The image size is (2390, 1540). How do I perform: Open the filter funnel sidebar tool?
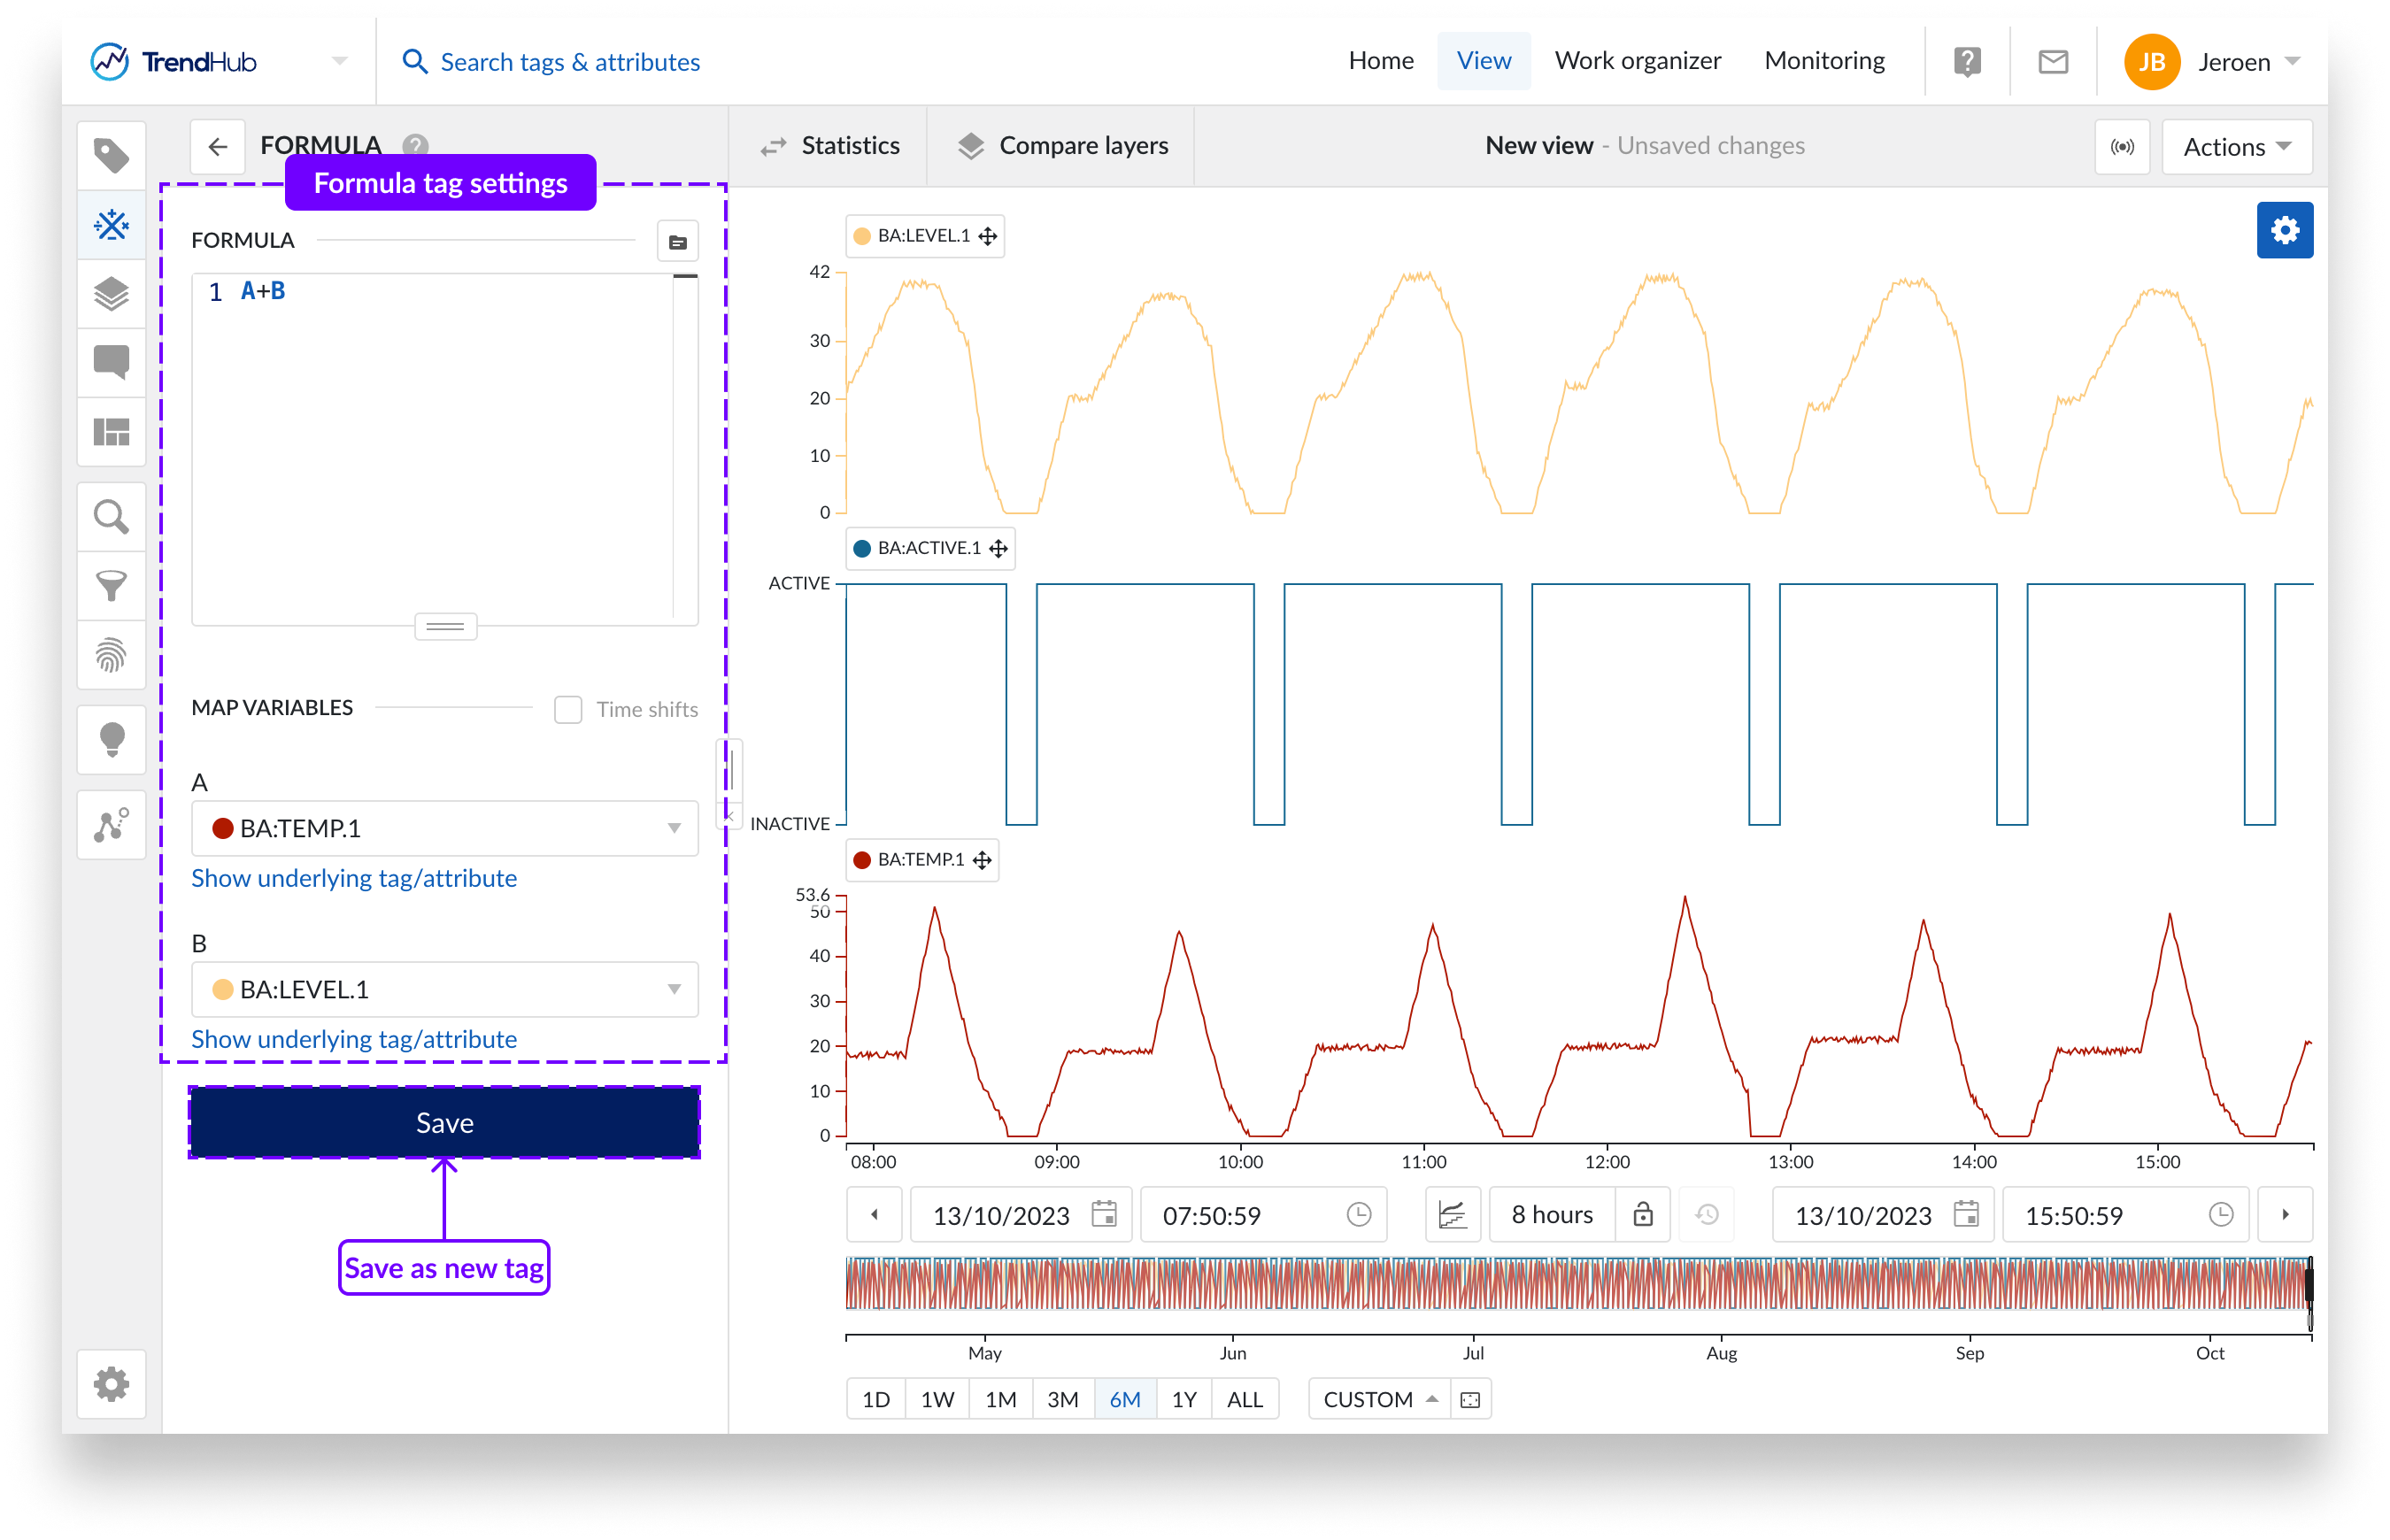[111, 586]
